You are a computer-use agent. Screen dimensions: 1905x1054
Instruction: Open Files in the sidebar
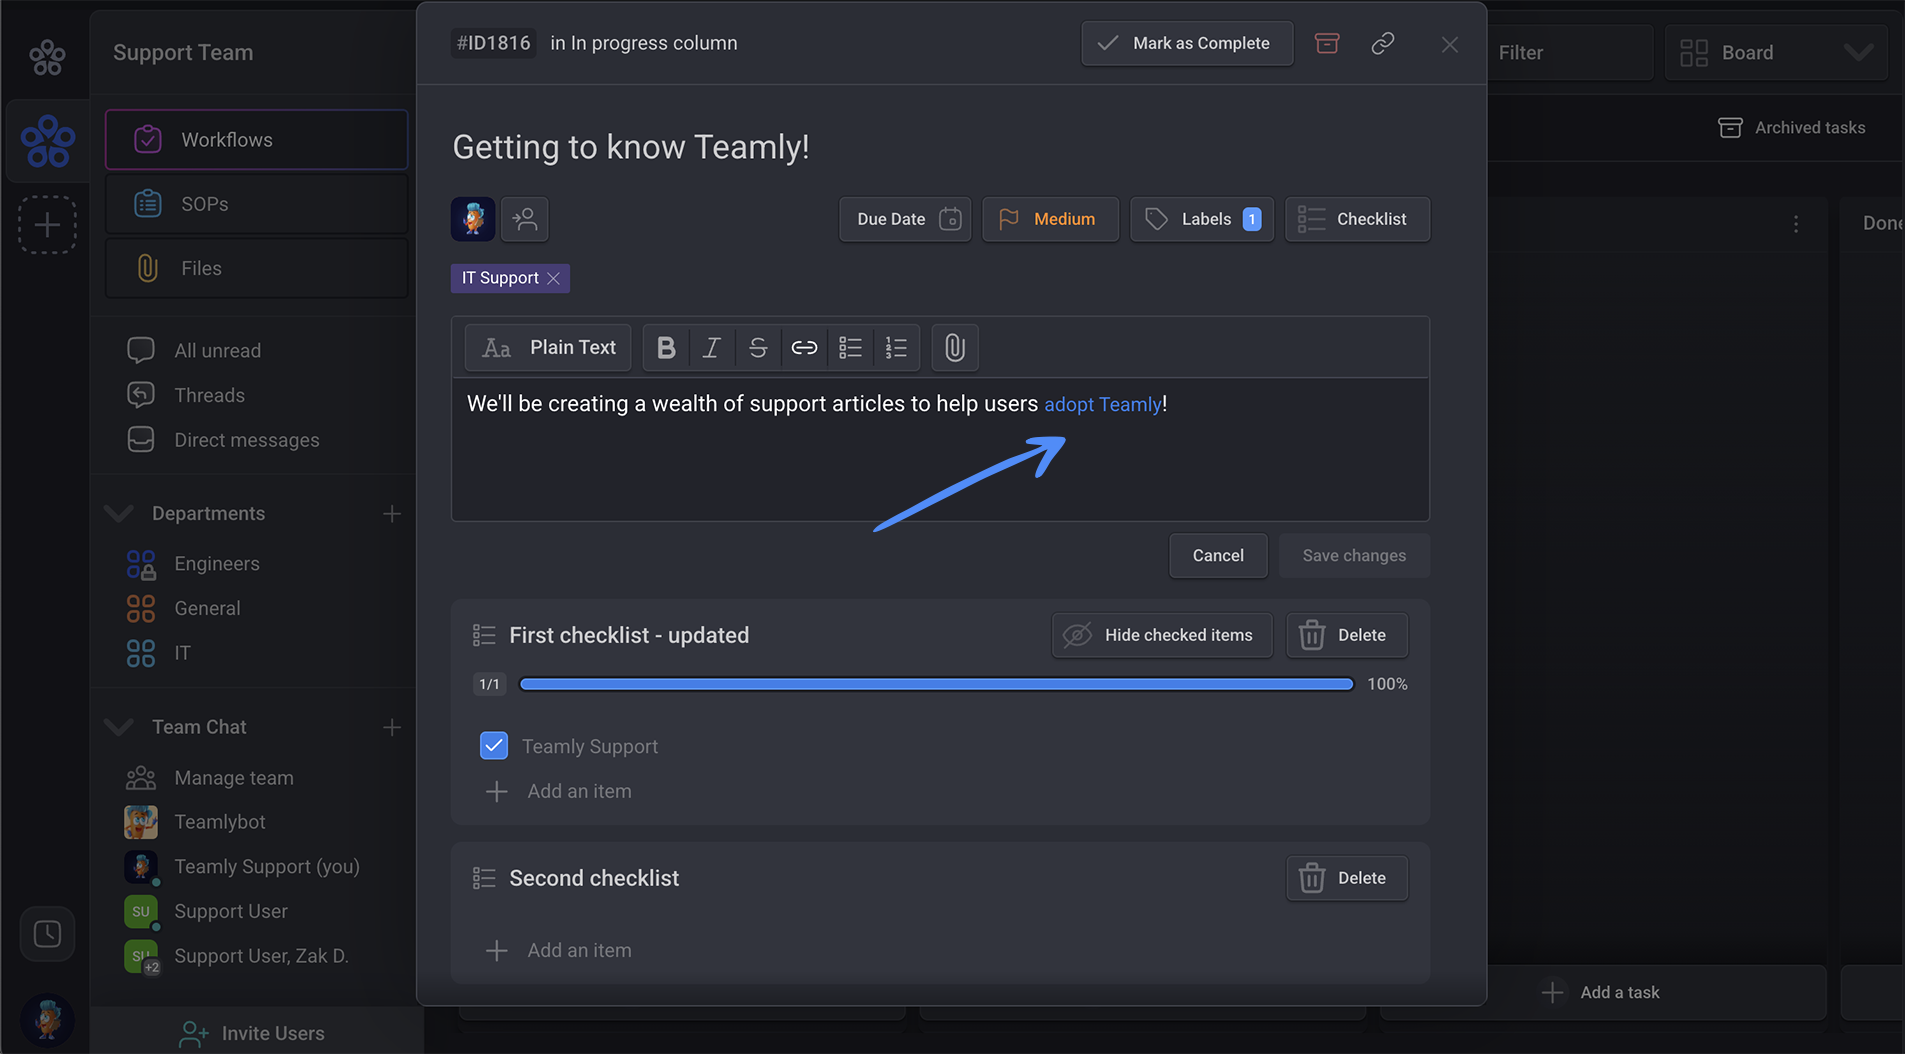pyautogui.click(x=257, y=268)
